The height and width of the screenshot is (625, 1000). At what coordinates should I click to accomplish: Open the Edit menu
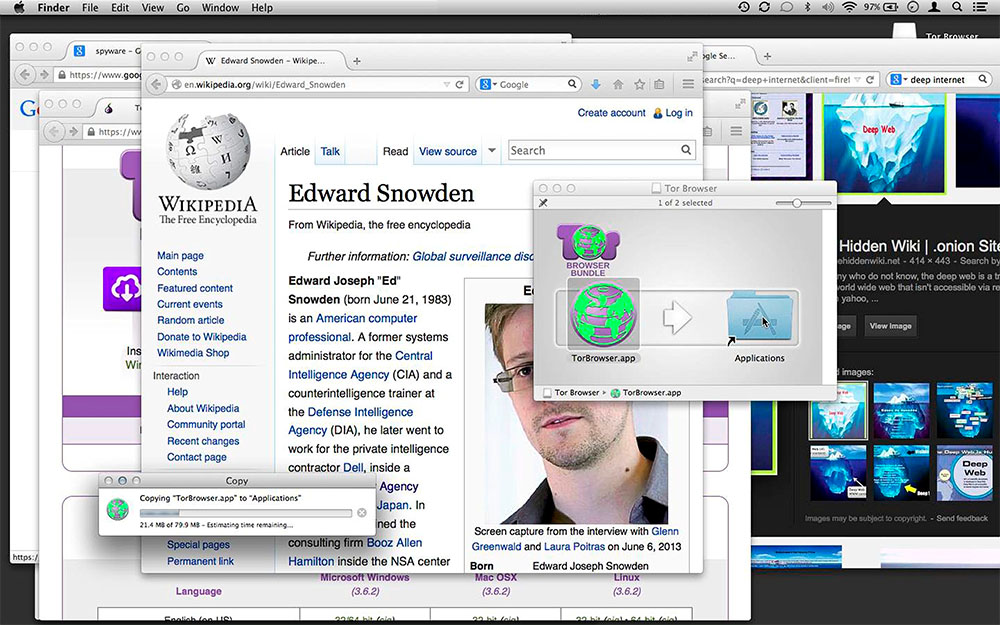click(120, 8)
